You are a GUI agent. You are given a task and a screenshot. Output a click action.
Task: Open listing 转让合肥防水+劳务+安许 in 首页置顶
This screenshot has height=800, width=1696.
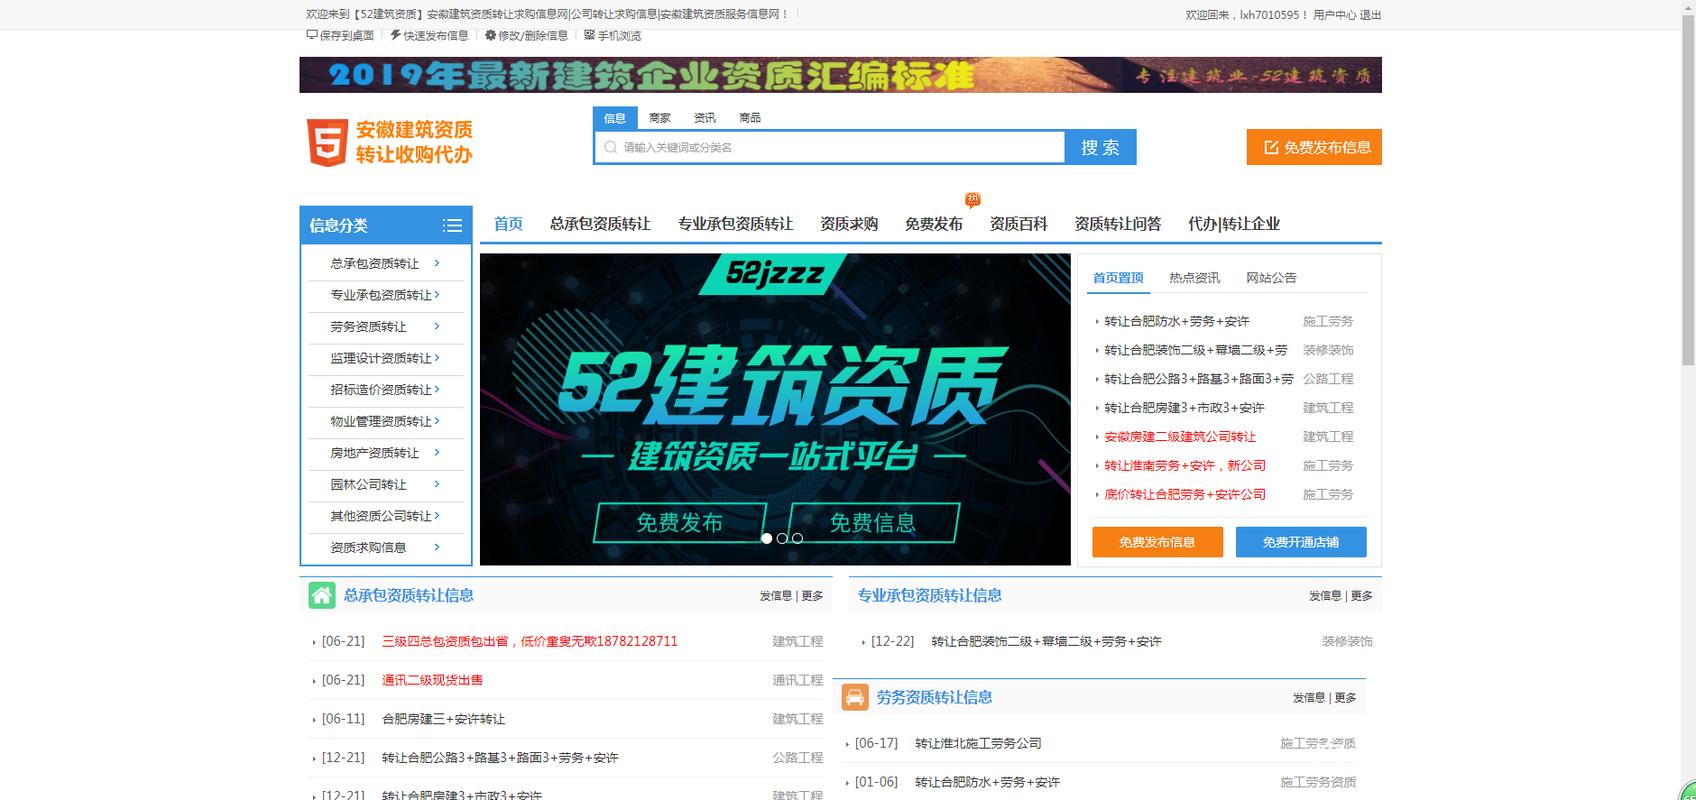(1177, 321)
